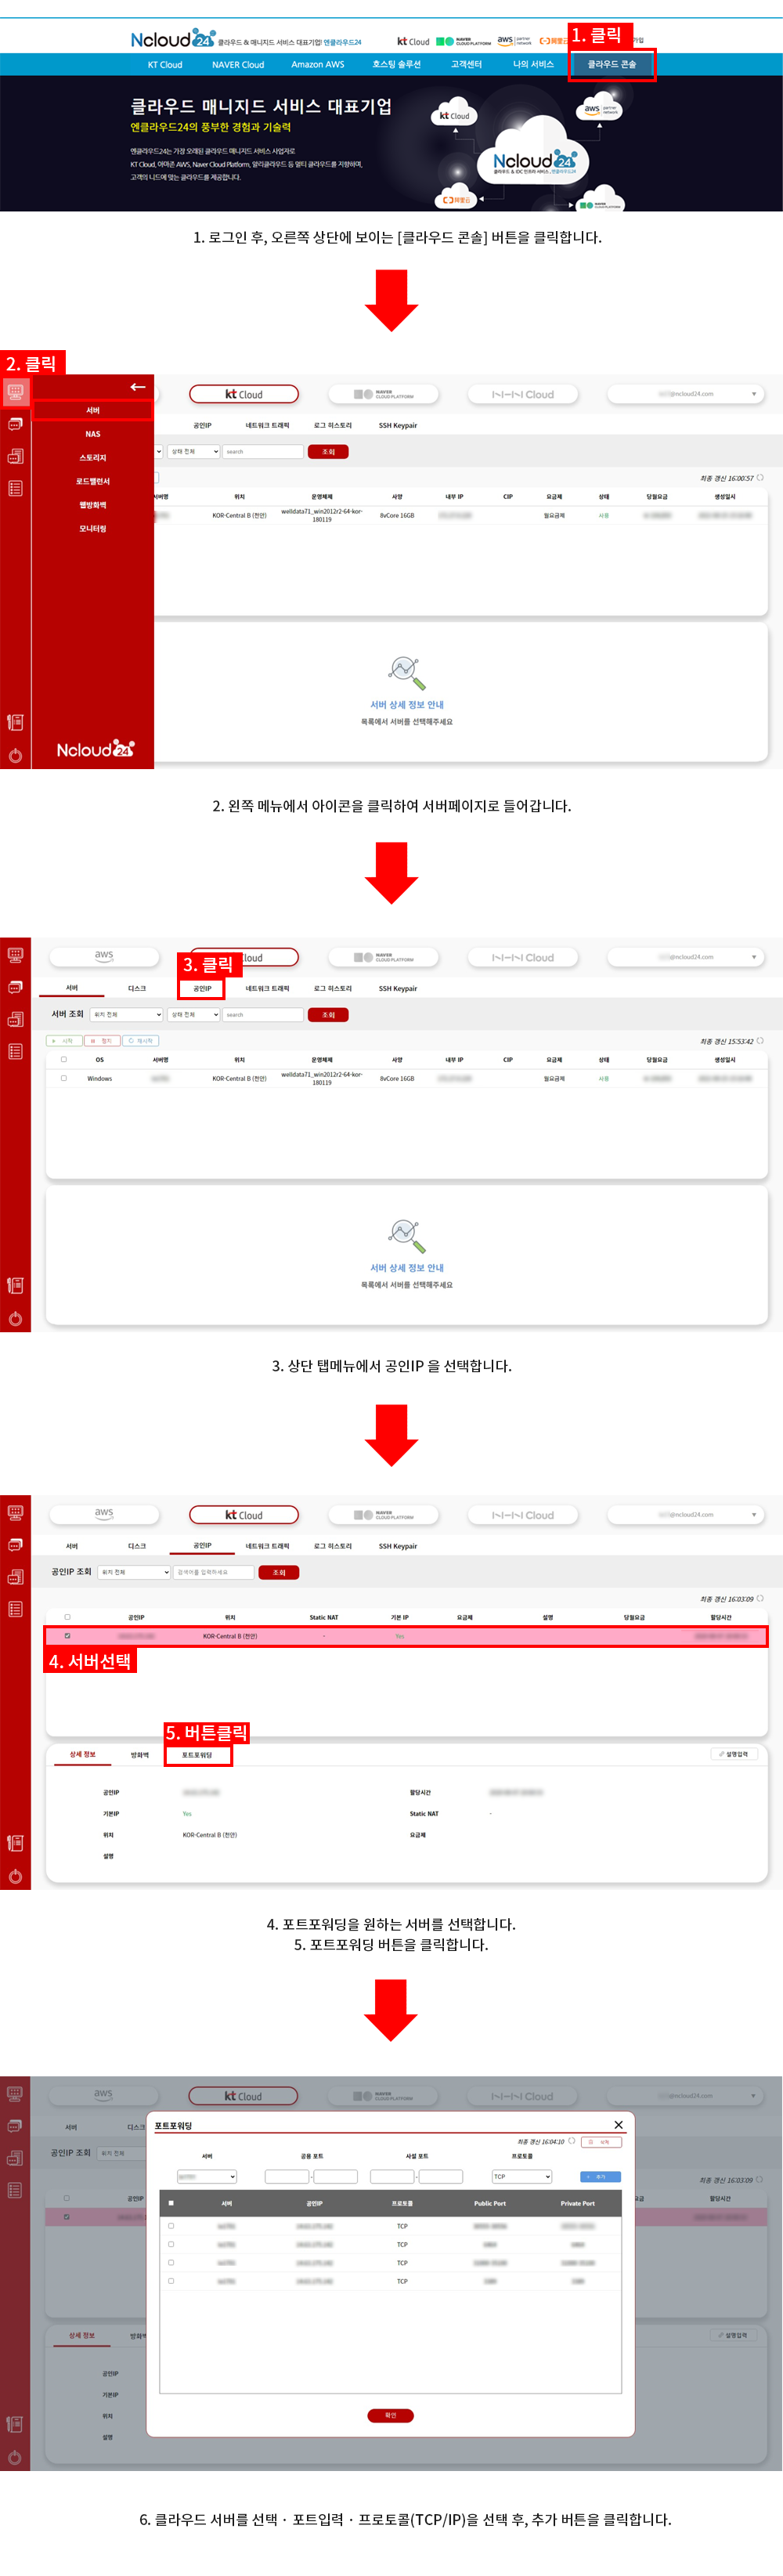The height and width of the screenshot is (2576, 783).
Task: Open the account email dropdown on public IP page
Action: tap(686, 1514)
